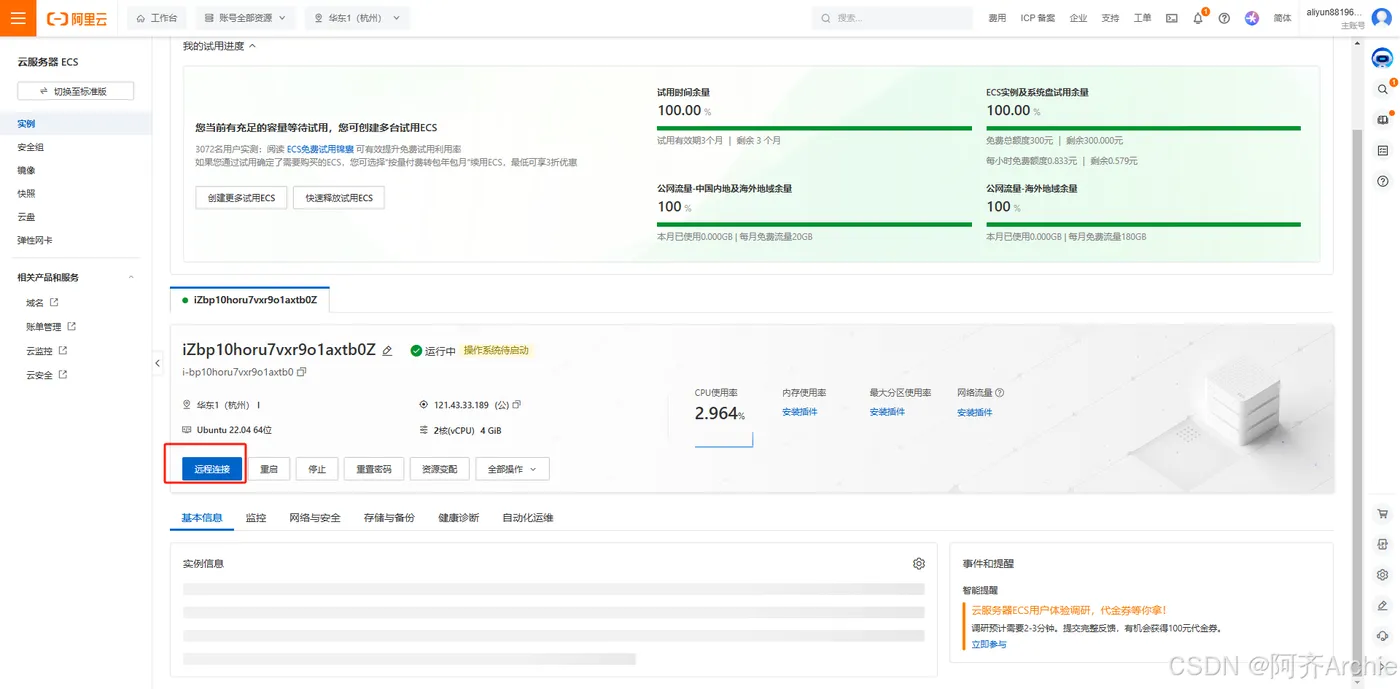Click the user avatar
The image size is (1400, 689).
click(x=1382, y=18)
